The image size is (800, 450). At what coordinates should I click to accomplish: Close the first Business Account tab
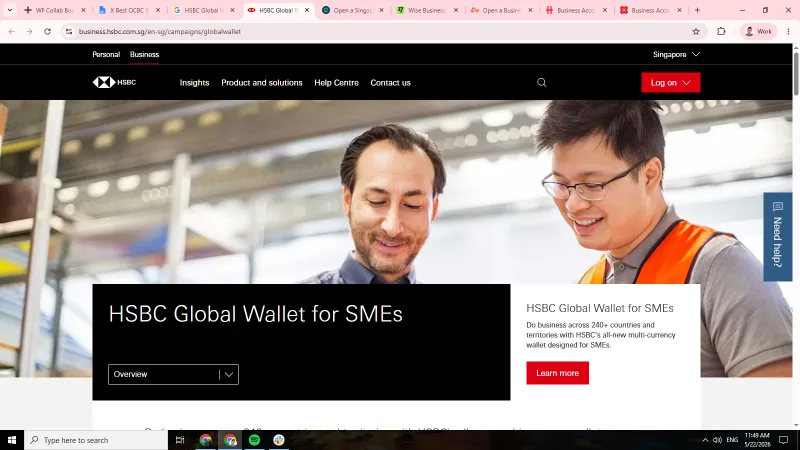click(x=605, y=10)
